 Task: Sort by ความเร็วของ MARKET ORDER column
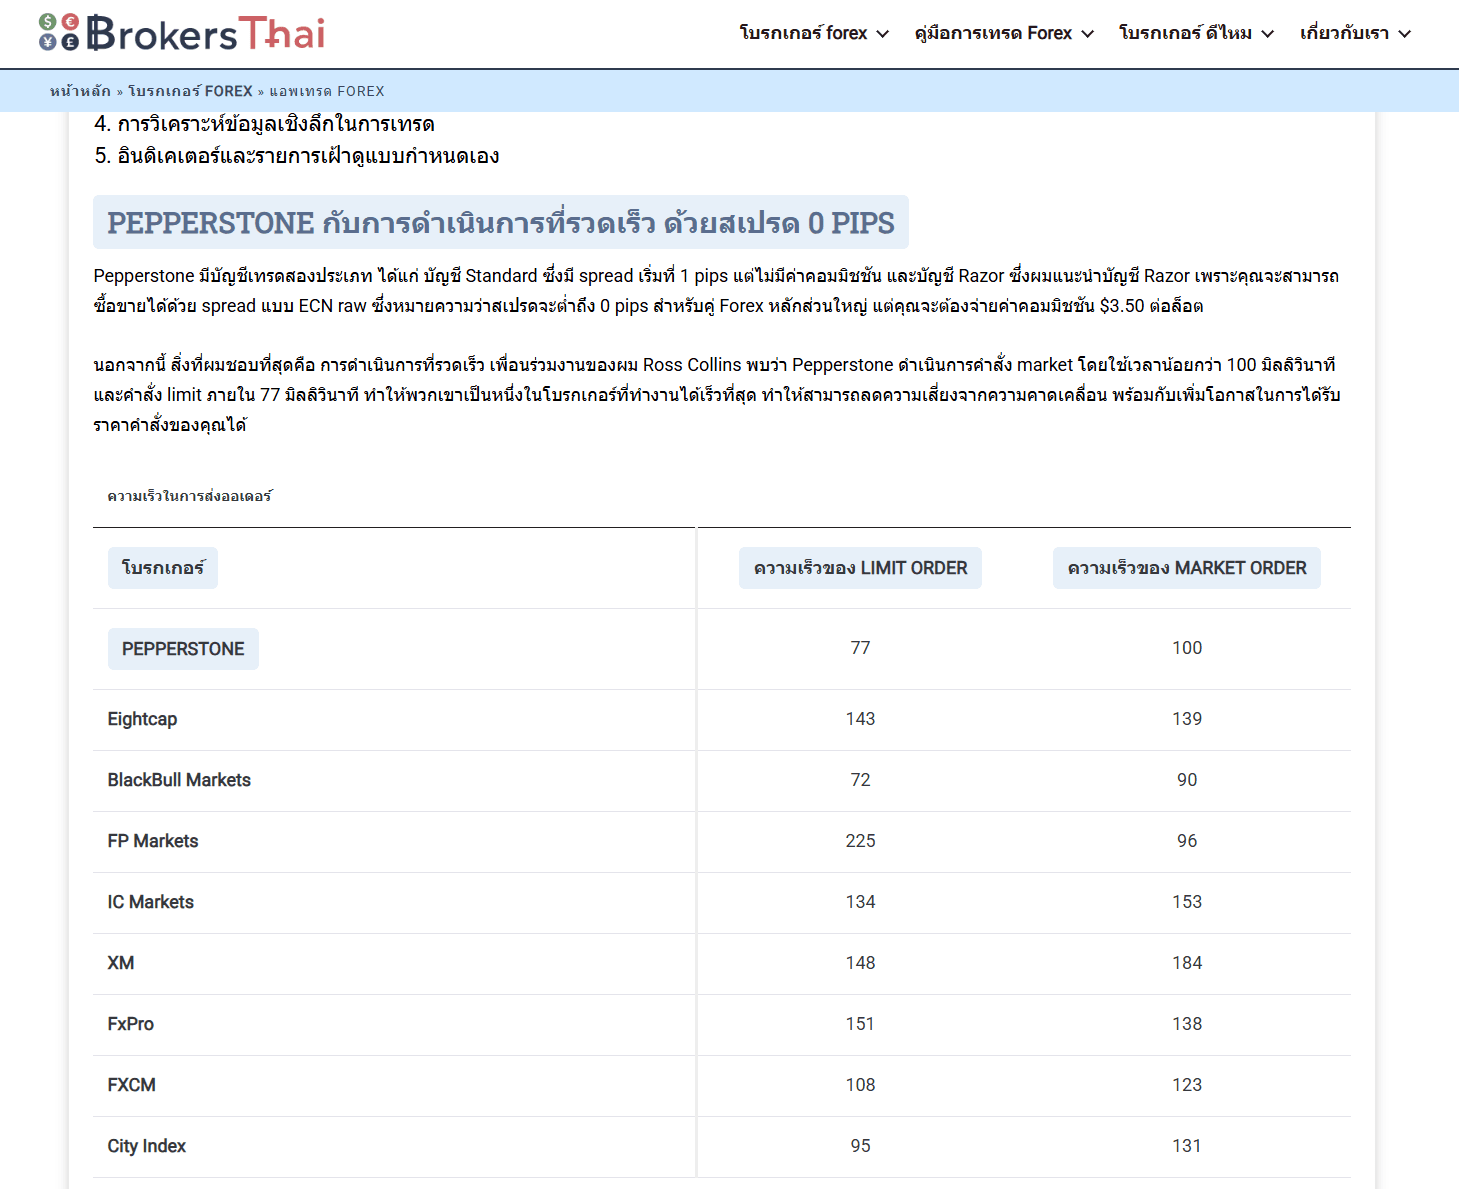click(1187, 568)
